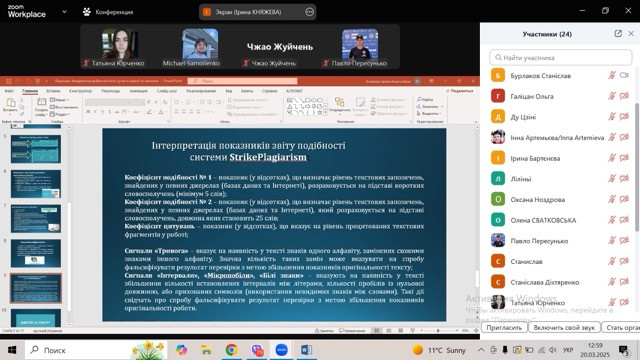Screen dimensions: 640x360
Task: Click Включить свой звук button
Action: point(564,327)
